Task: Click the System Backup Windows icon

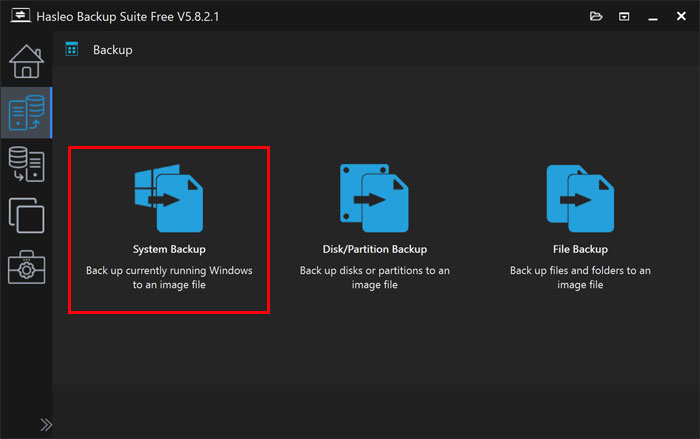Action: pyautogui.click(x=169, y=198)
